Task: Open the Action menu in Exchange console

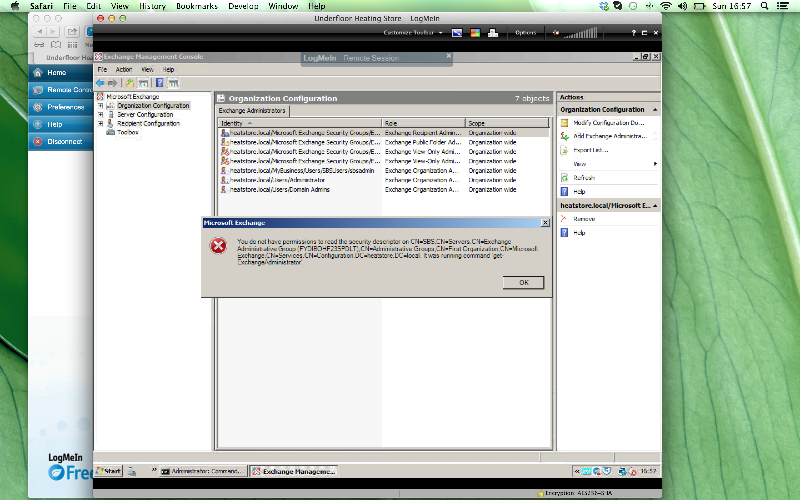Action: (x=123, y=69)
